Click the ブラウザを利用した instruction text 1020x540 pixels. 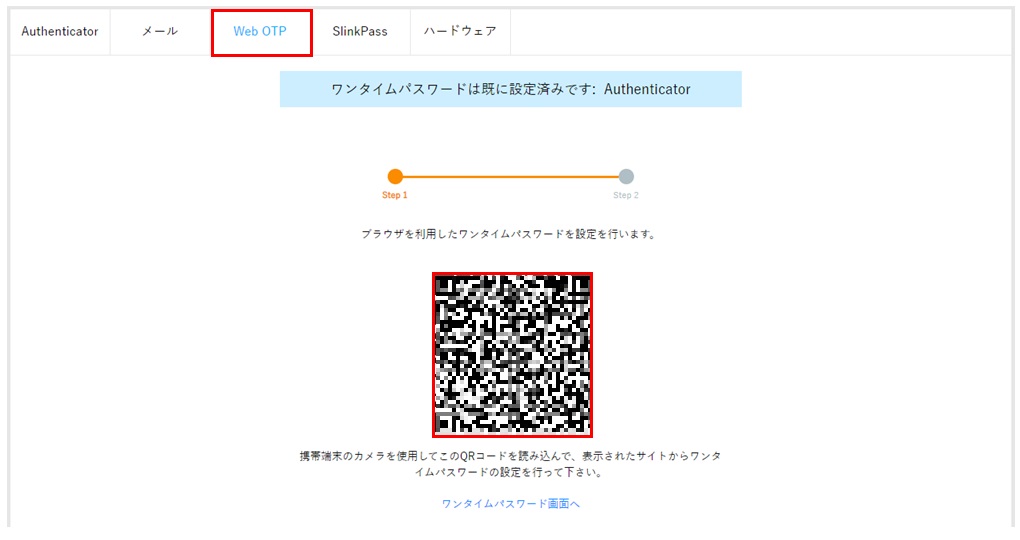509,234
